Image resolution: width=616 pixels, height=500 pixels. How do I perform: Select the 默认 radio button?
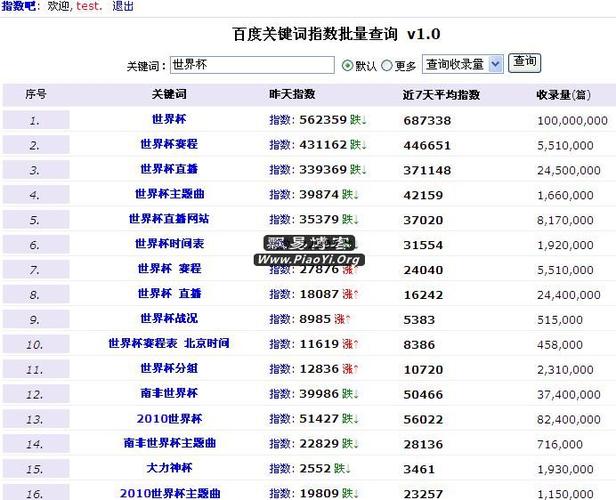click(347, 65)
